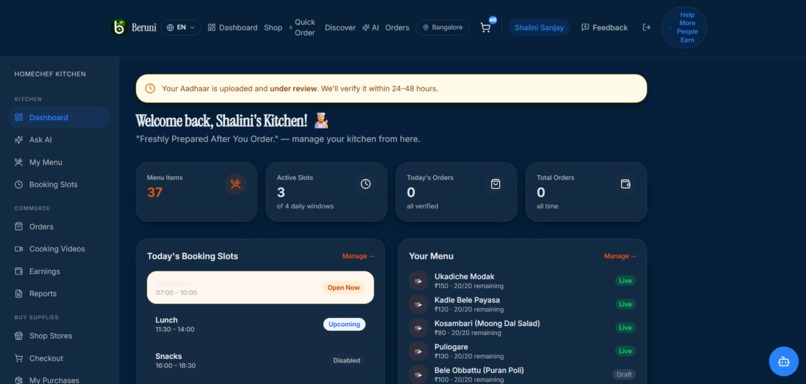The width and height of the screenshot is (806, 384).
Task: Click the under review Aadhaar notice
Action: pos(391,88)
